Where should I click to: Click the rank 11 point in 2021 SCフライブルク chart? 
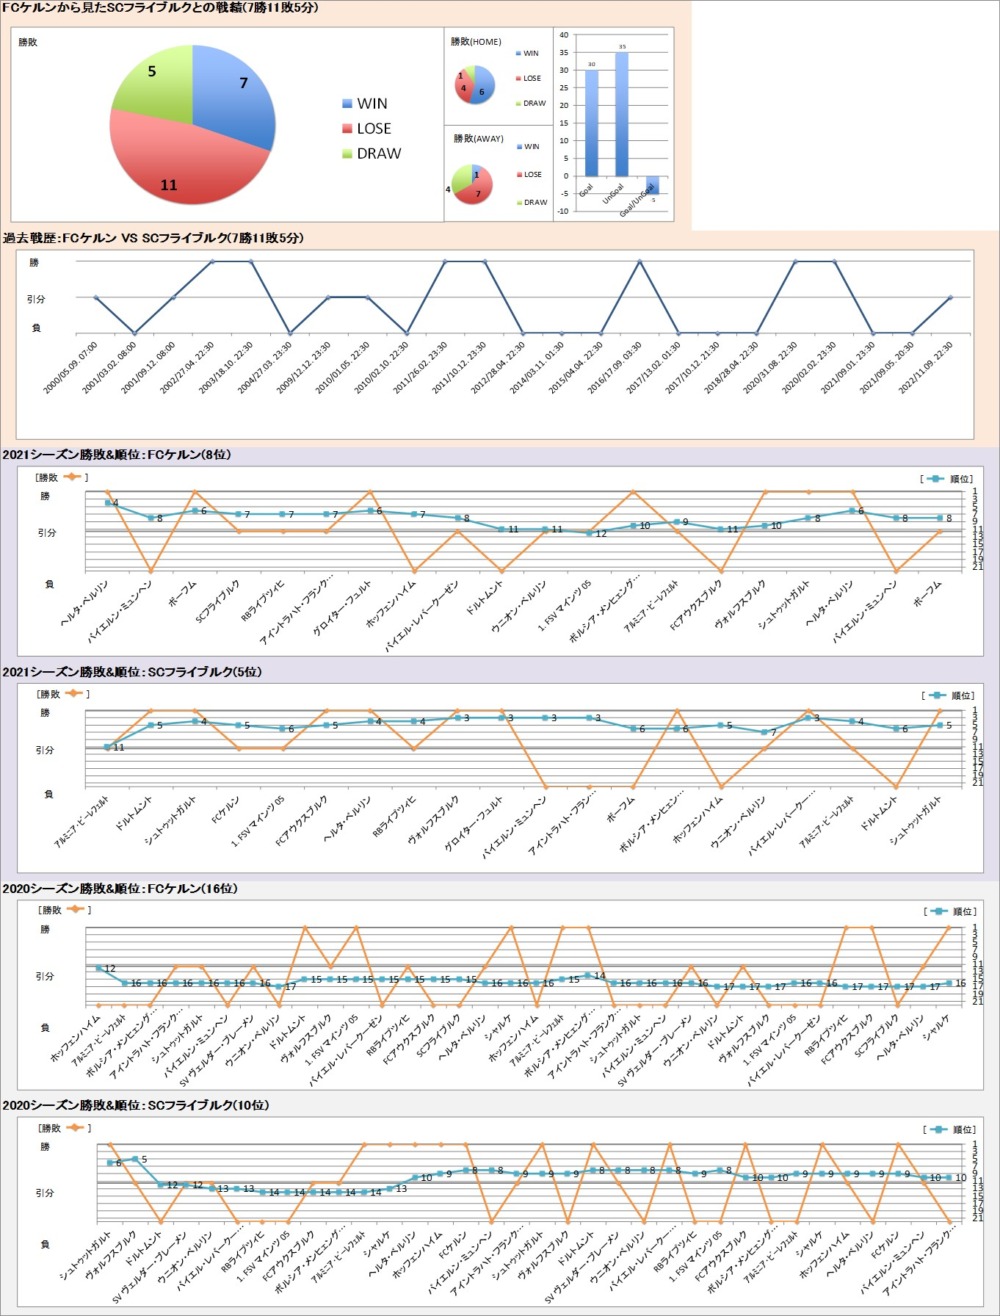(108, 747)
